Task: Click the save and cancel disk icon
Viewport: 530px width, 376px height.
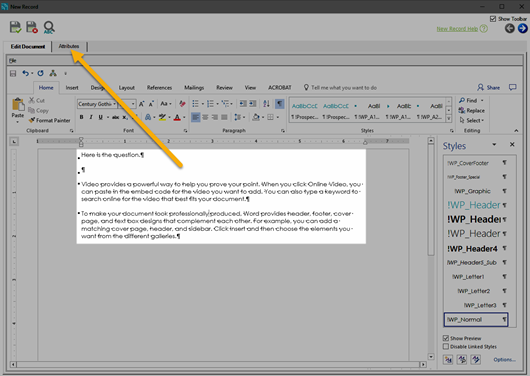Action: [x=32, y=27]
